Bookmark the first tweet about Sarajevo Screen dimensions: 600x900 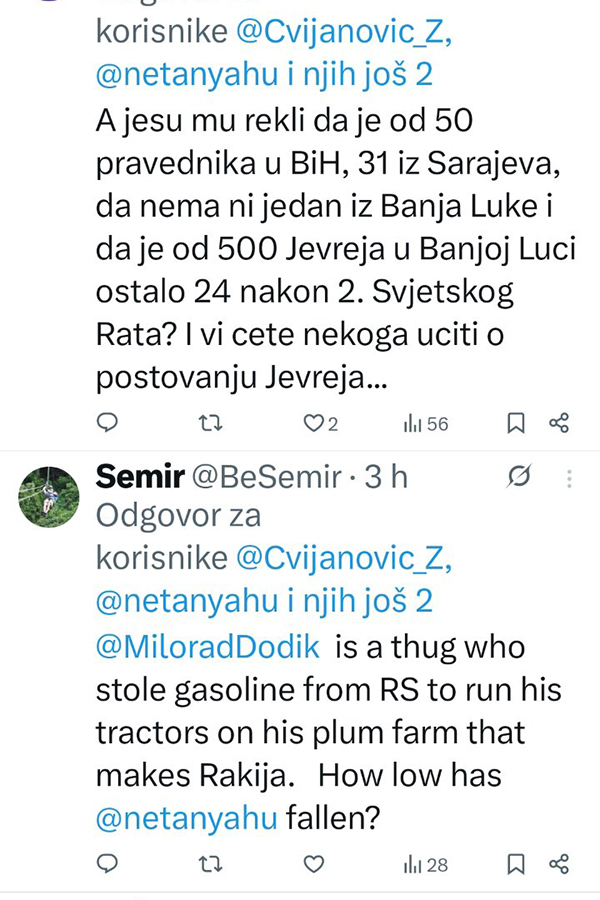point(516,424)
